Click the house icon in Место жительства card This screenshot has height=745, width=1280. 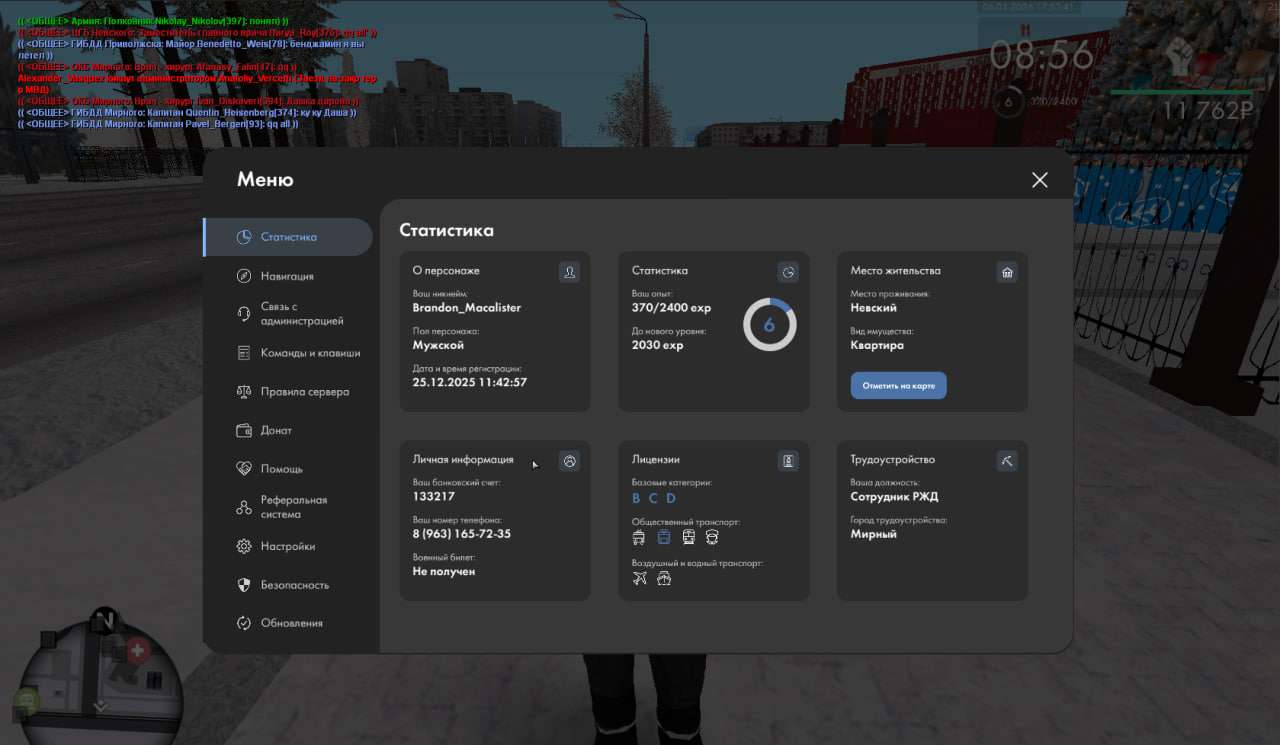click(x=1007, y=272)
